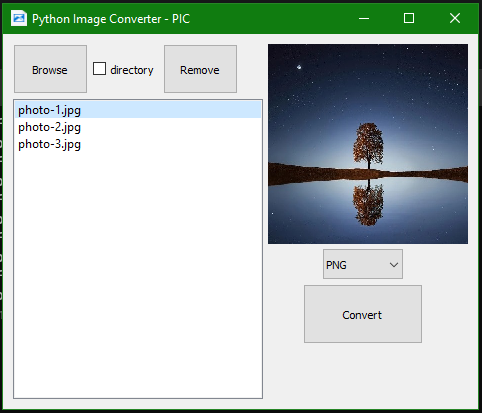Viewport: 482px width, 413px height.
Task: Maximize the Python Image Converter window
Action: tap(409, 18)
